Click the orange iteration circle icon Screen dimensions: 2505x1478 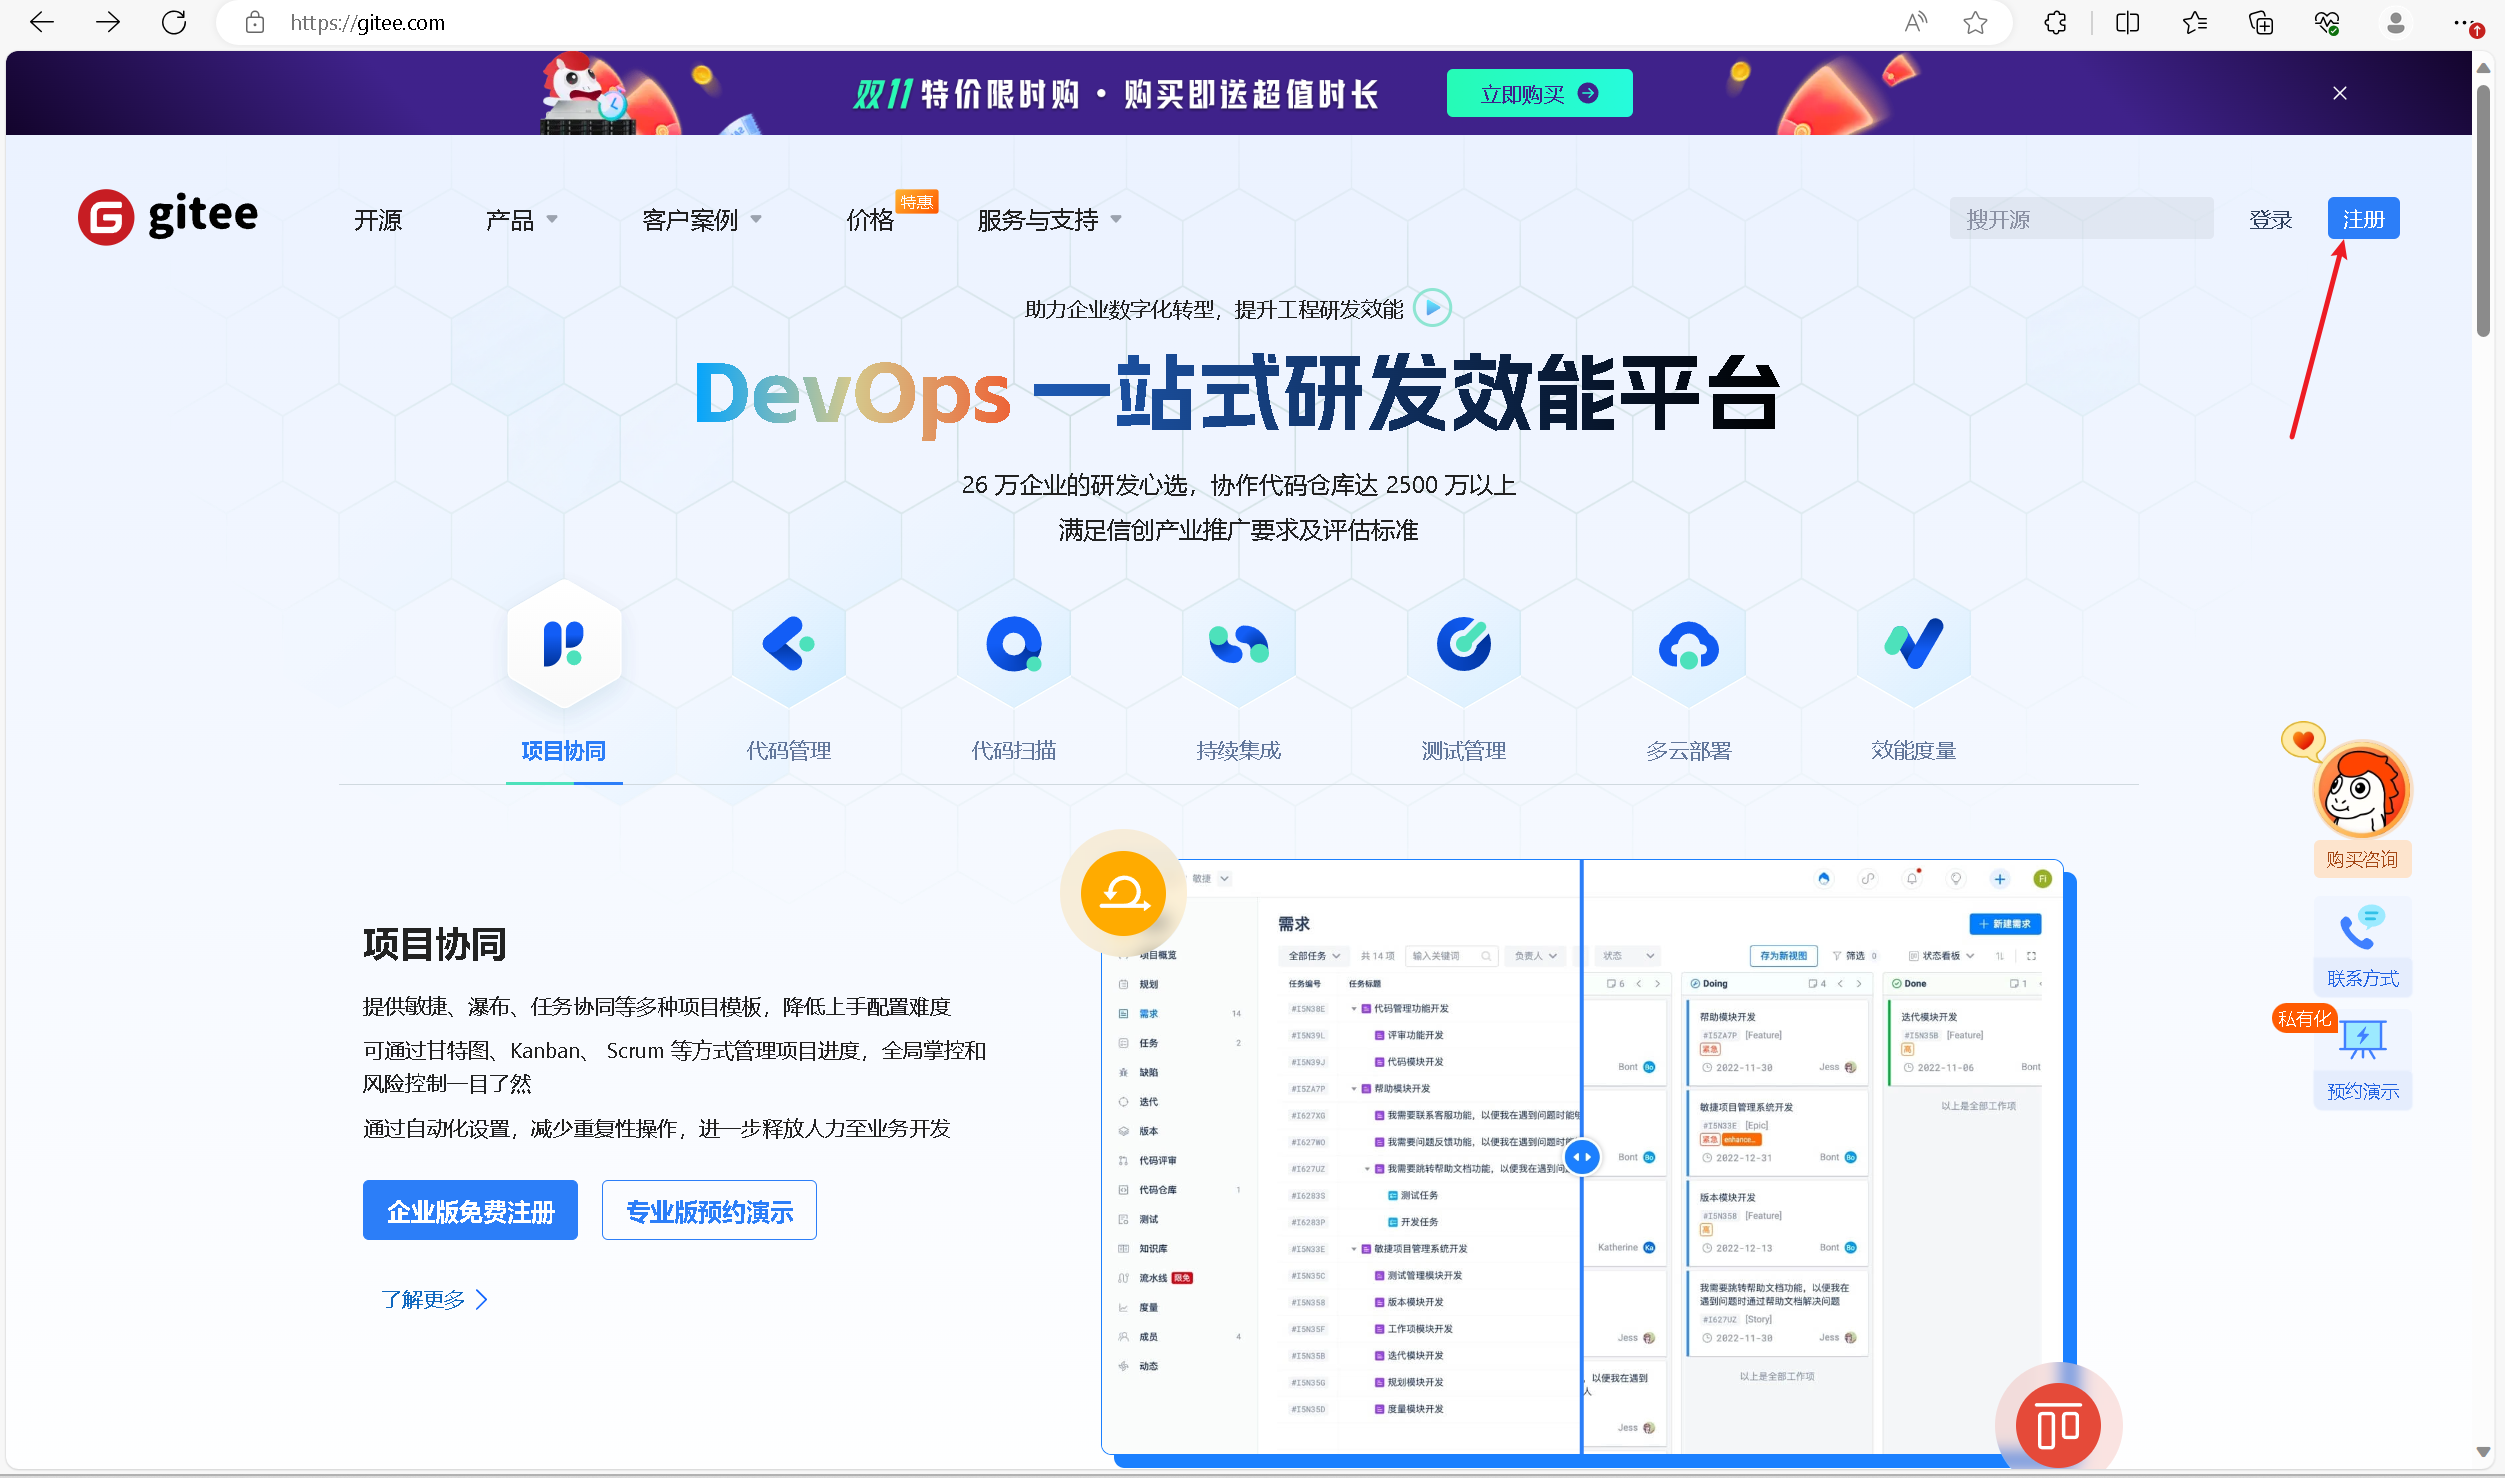[x=1123, y=893]
